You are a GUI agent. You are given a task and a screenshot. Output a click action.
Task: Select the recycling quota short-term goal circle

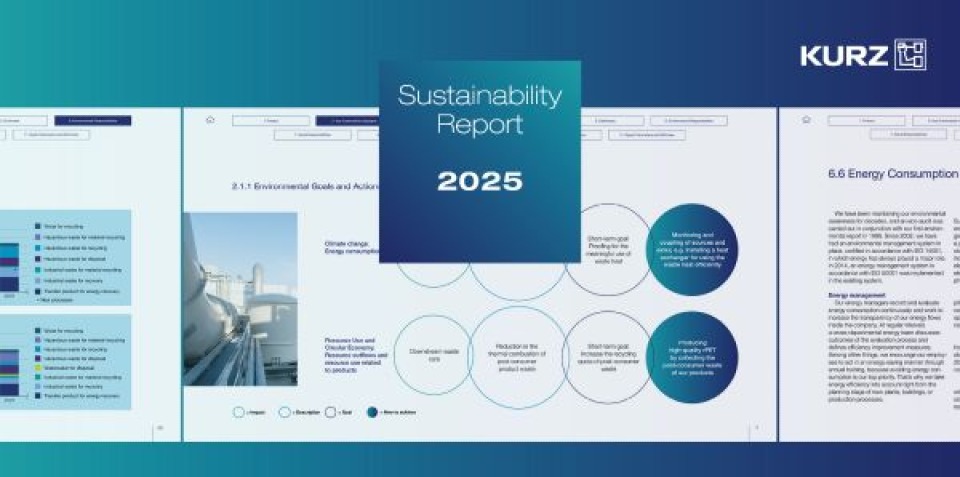coord(609,358)
